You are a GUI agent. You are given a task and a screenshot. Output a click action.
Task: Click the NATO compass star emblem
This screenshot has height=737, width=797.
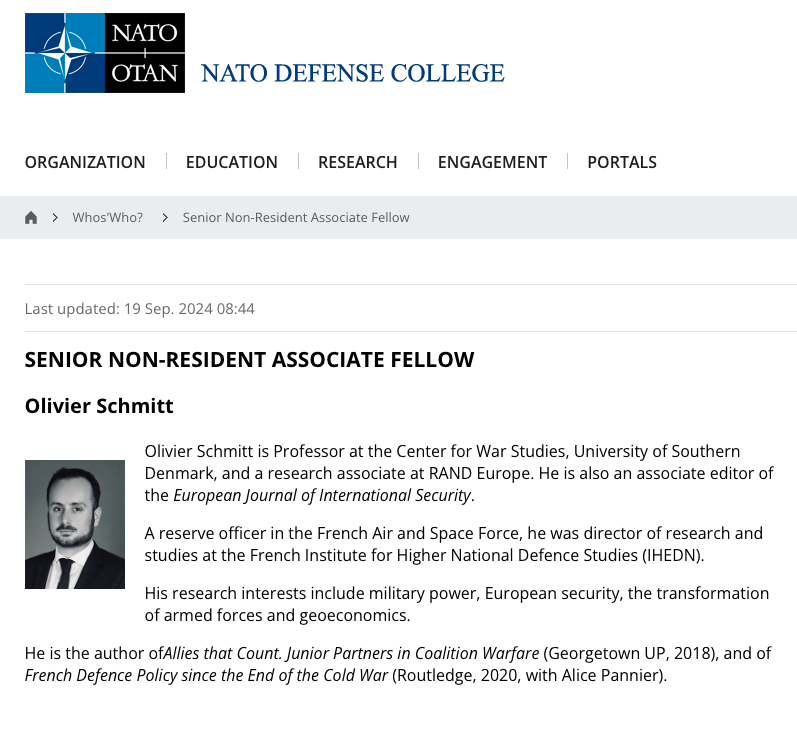click(65, 53)
